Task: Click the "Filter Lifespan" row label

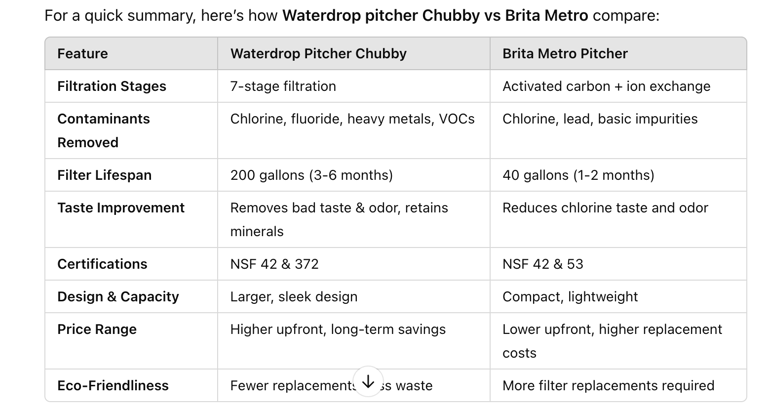Action: pos(104,175)
